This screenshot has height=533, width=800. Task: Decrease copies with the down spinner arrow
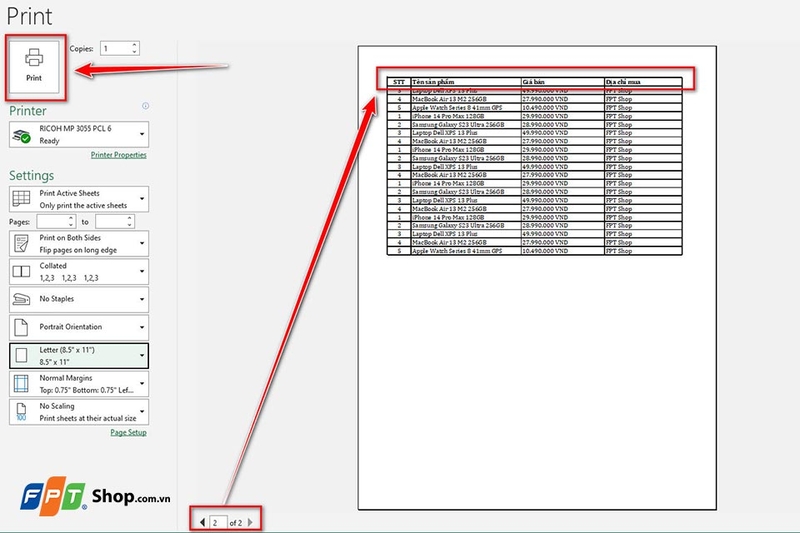point(135,52)
